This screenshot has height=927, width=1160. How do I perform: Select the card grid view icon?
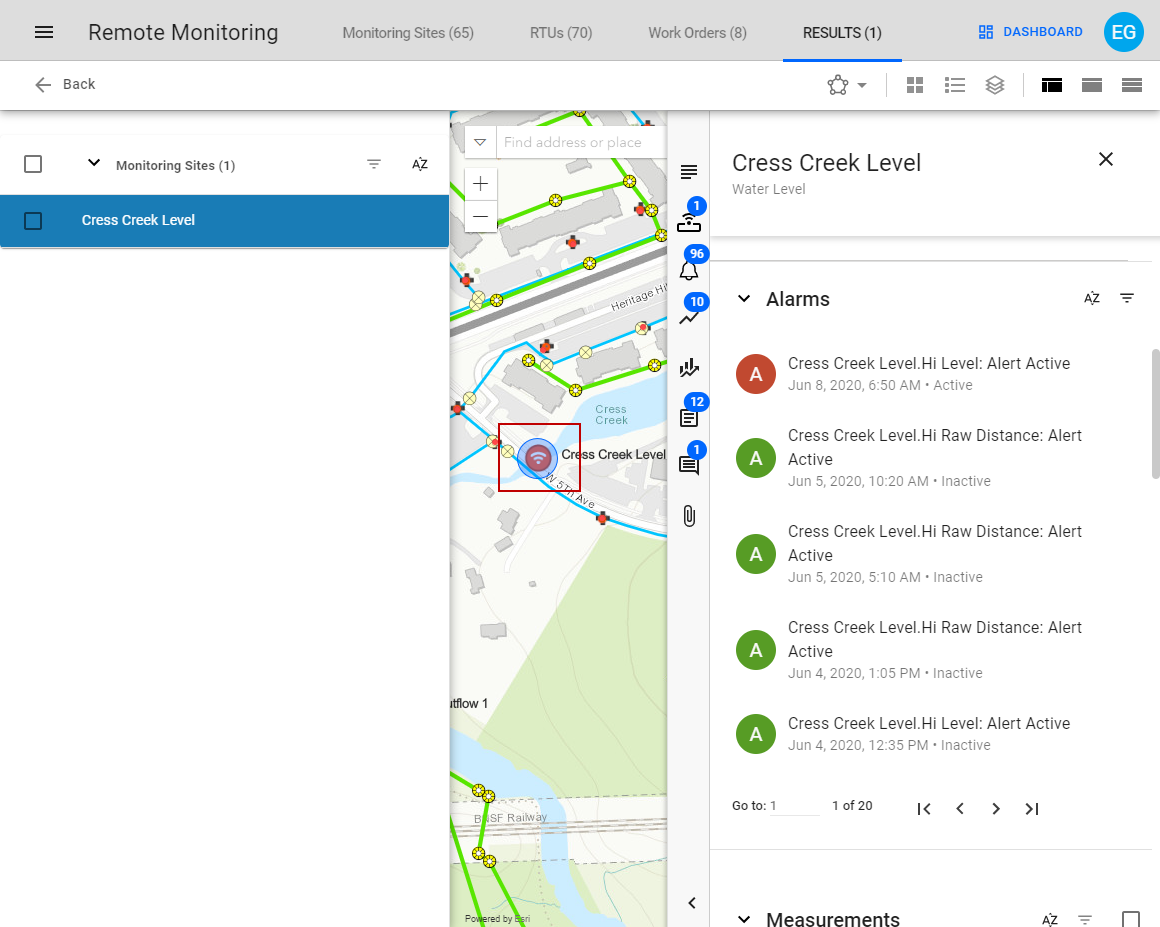[x=915, y=85]
